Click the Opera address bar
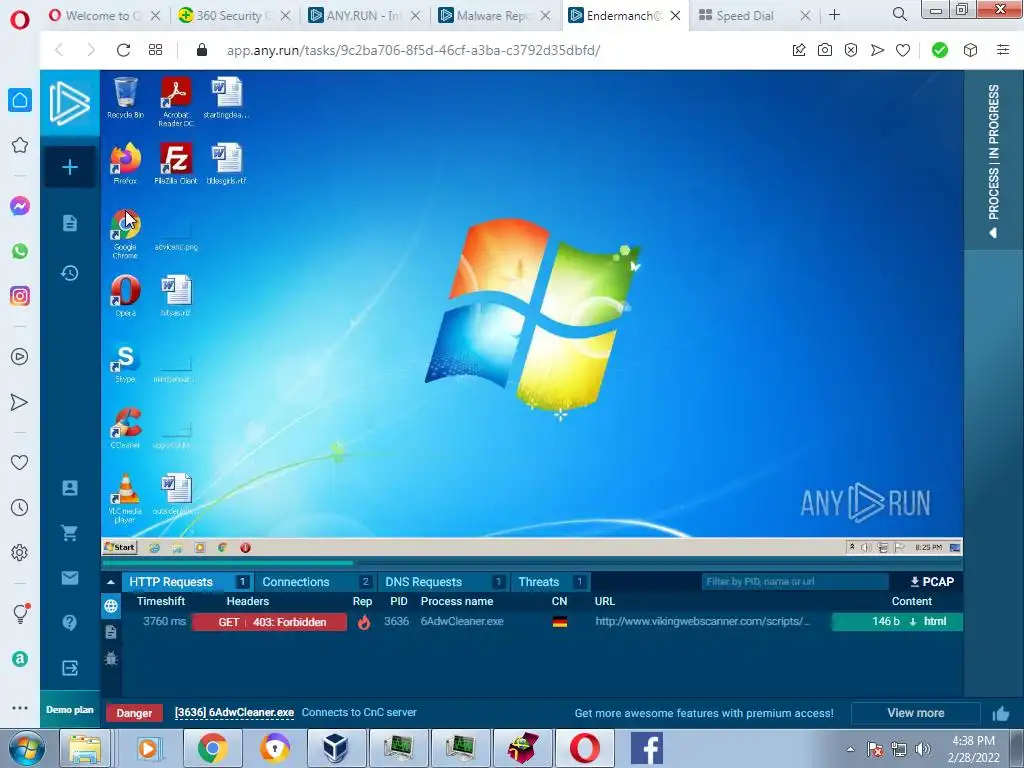 (x=413, y=50)
